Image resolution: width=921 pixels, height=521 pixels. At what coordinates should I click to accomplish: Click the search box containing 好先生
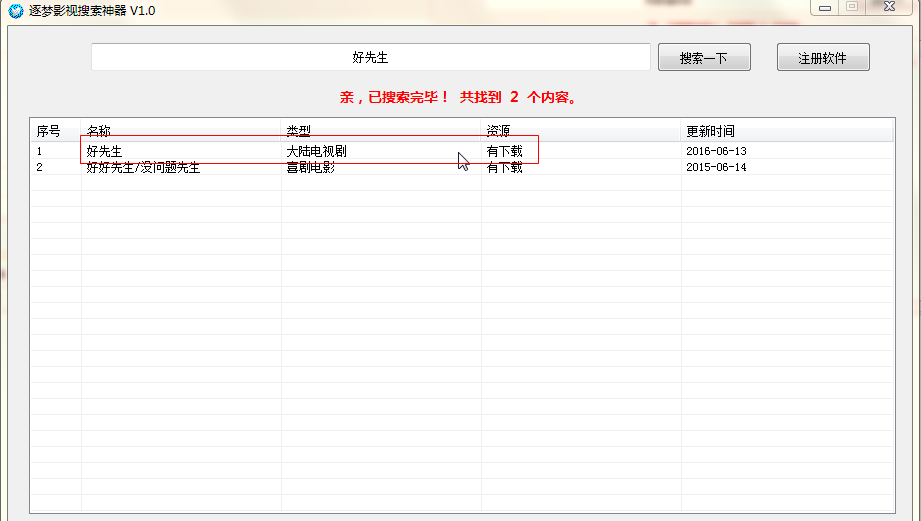[370, 58]
